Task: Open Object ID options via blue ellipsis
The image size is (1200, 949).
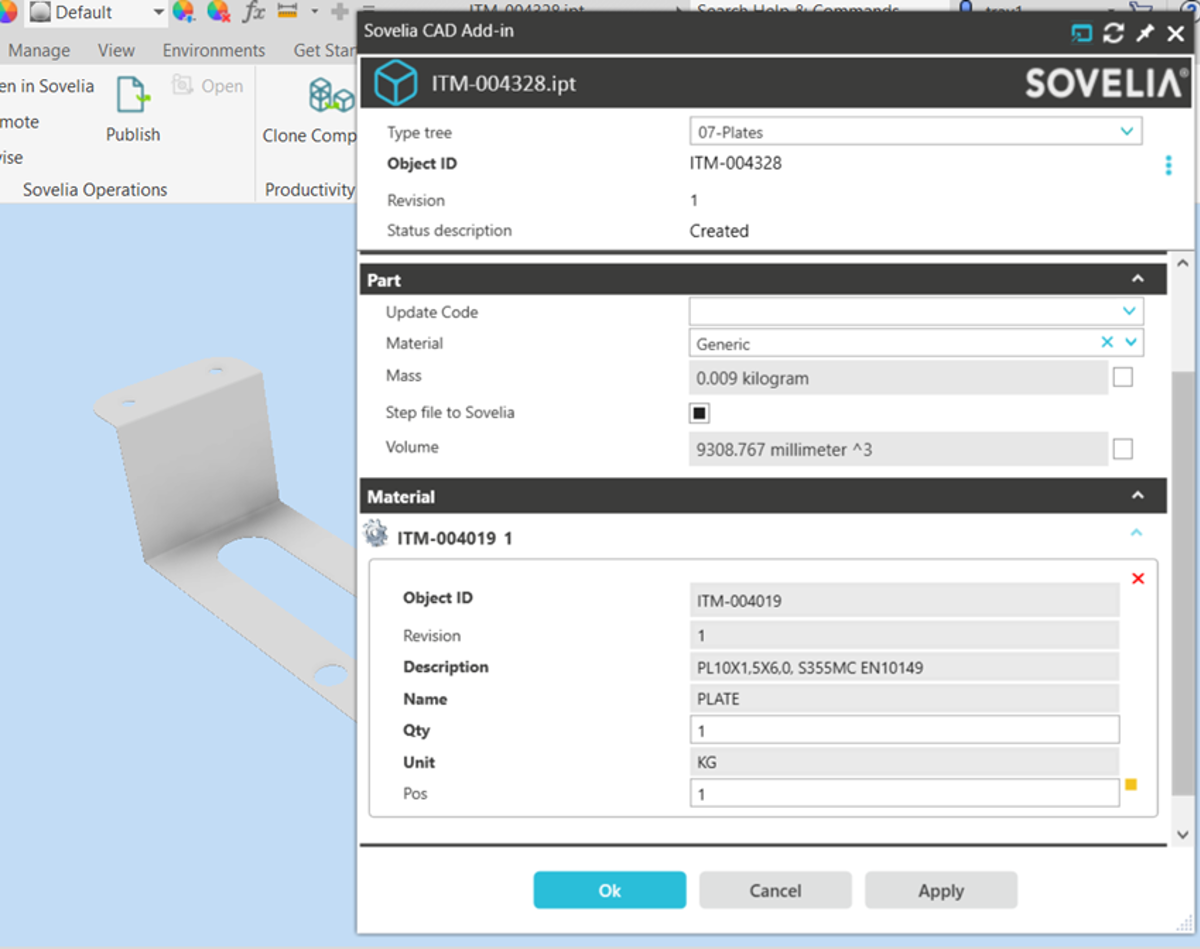Action: point(1168,165)
